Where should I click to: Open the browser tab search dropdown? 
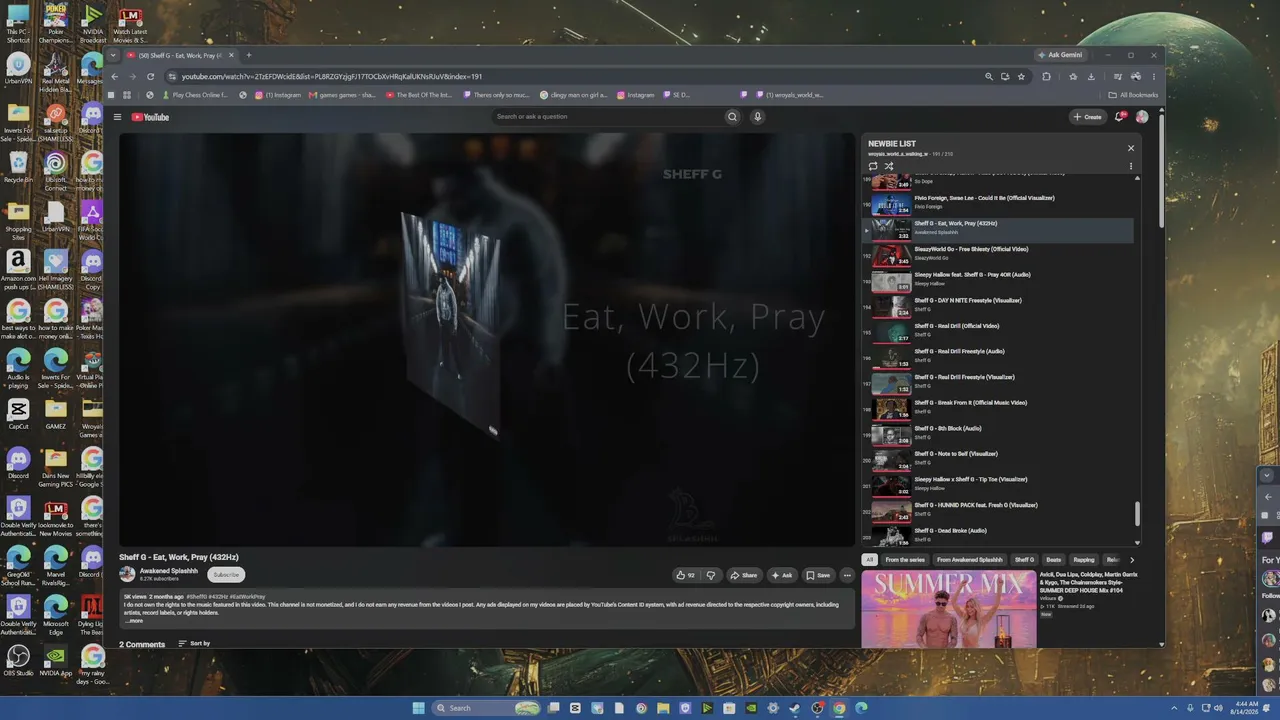click(x=114, y=55)
